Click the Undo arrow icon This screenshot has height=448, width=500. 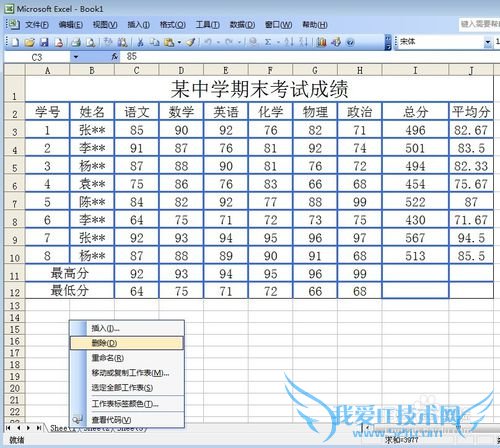click(x=208, y=42)
